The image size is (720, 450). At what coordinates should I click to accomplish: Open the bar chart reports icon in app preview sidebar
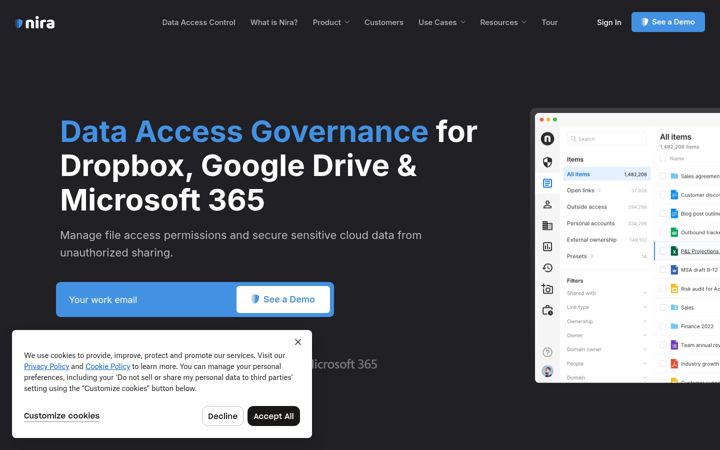click(547, 247)
